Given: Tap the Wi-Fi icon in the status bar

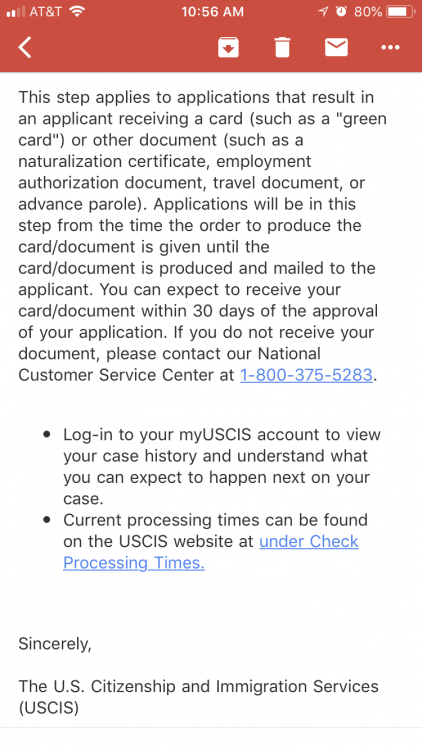Looking at the screenshot, I should [77, 11].
